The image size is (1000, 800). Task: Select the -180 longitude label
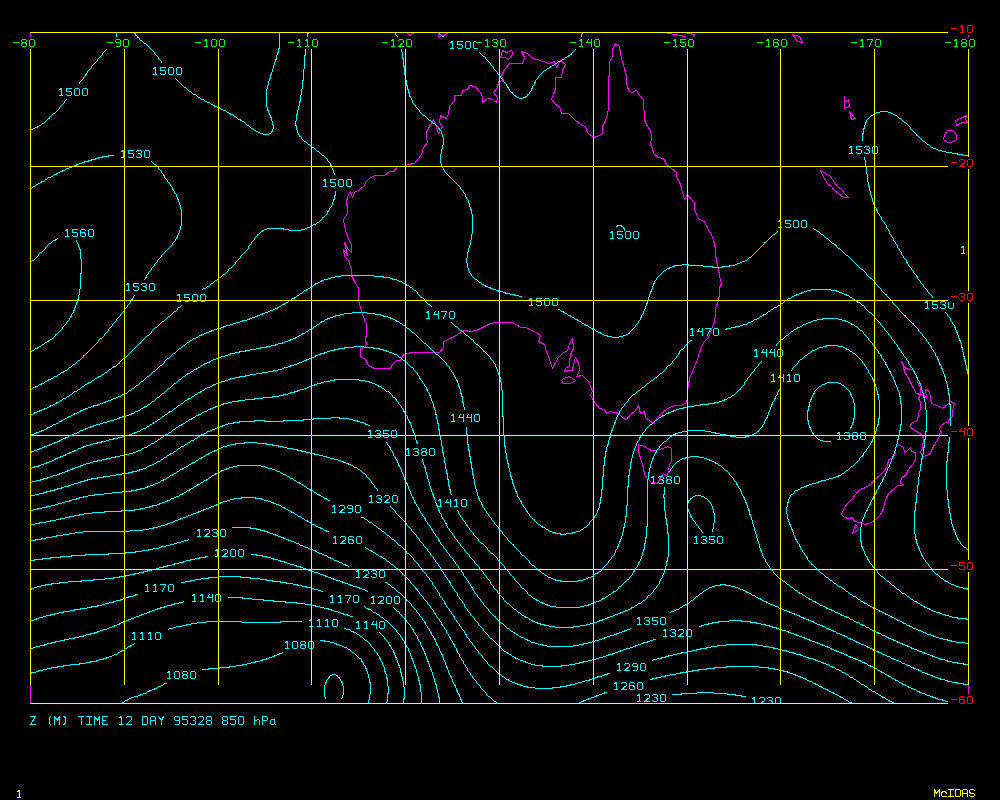click(961, 43)
